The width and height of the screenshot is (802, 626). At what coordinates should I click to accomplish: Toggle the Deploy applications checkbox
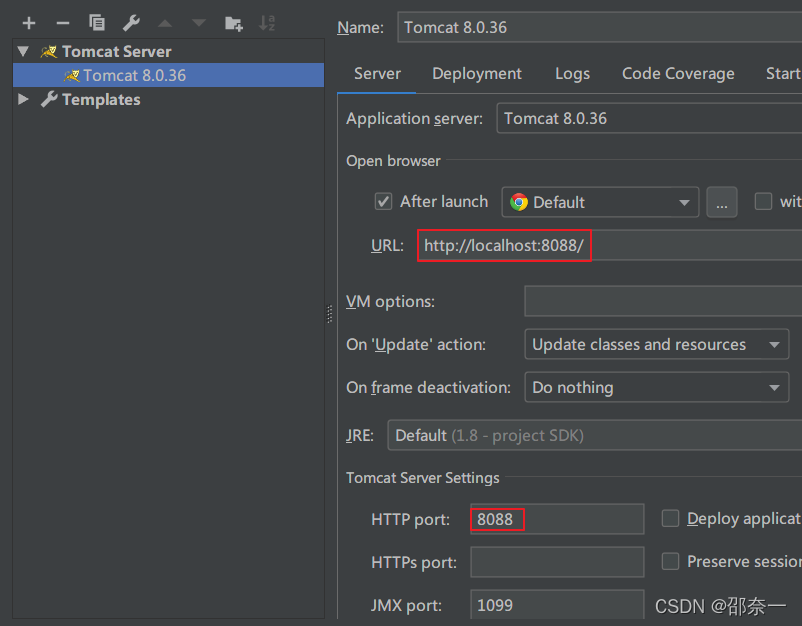(x=670, y=518)
